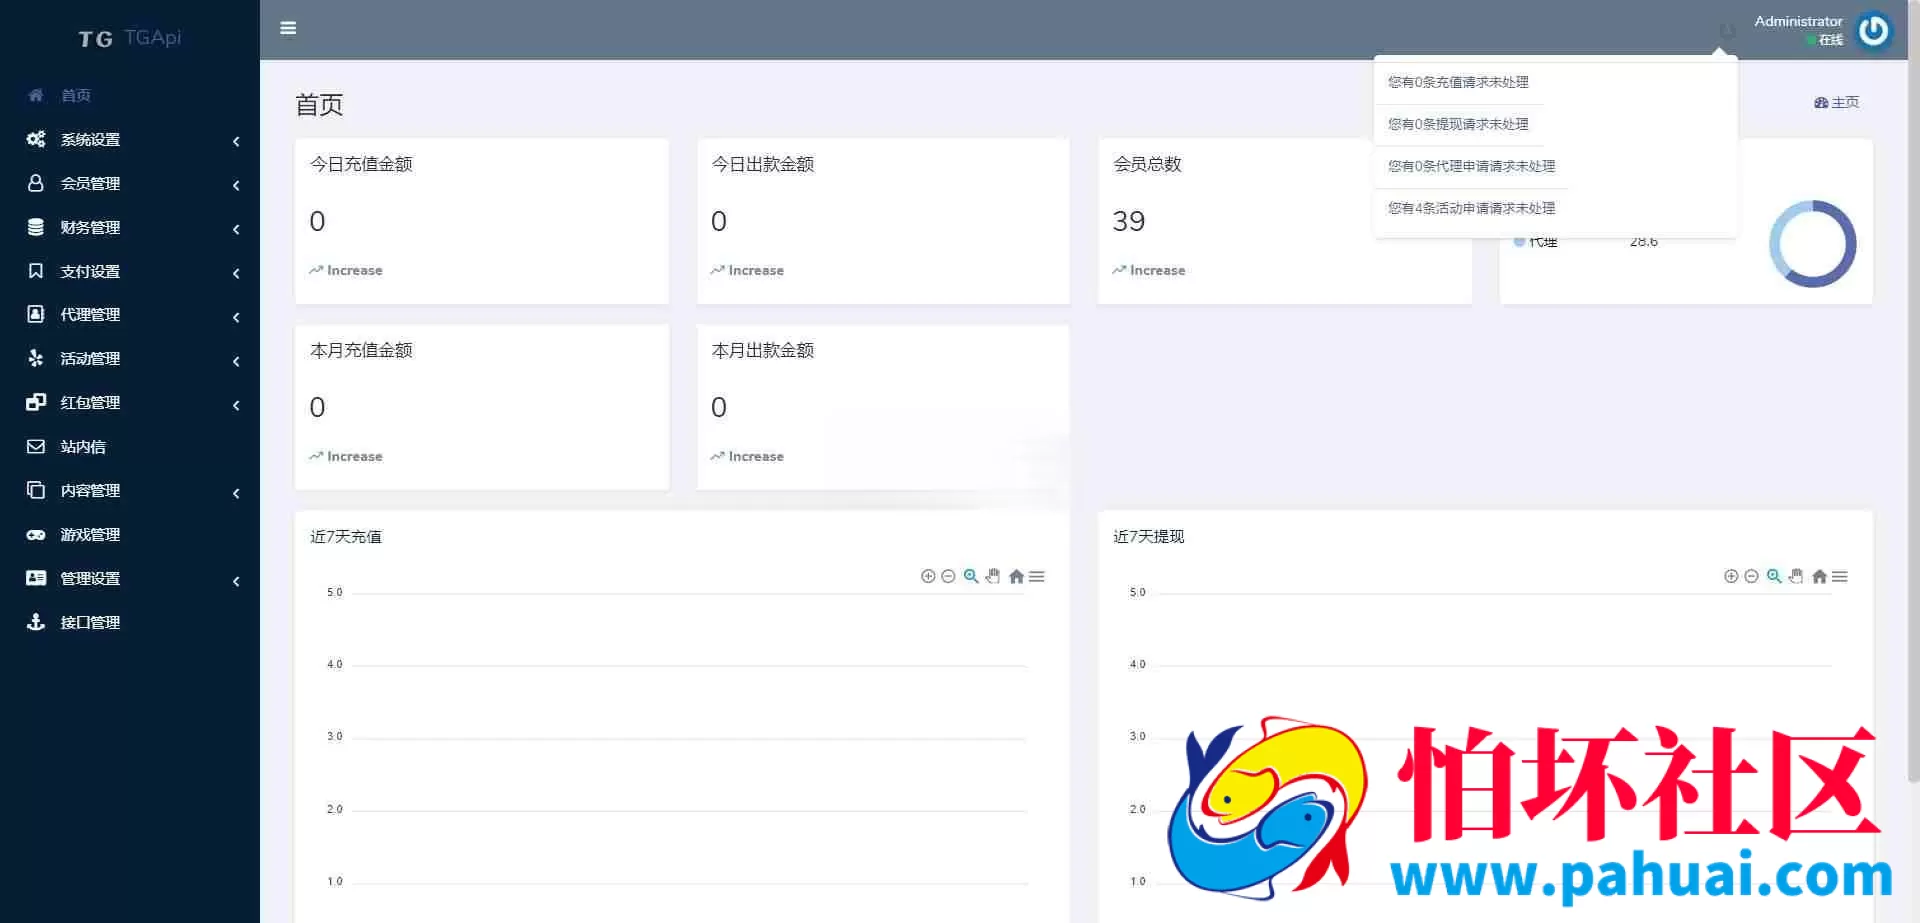Open the 接口管理 sidebar menu item
Image resolution: width=1920 pixels, height=923 pixels.
coord(130,622)
